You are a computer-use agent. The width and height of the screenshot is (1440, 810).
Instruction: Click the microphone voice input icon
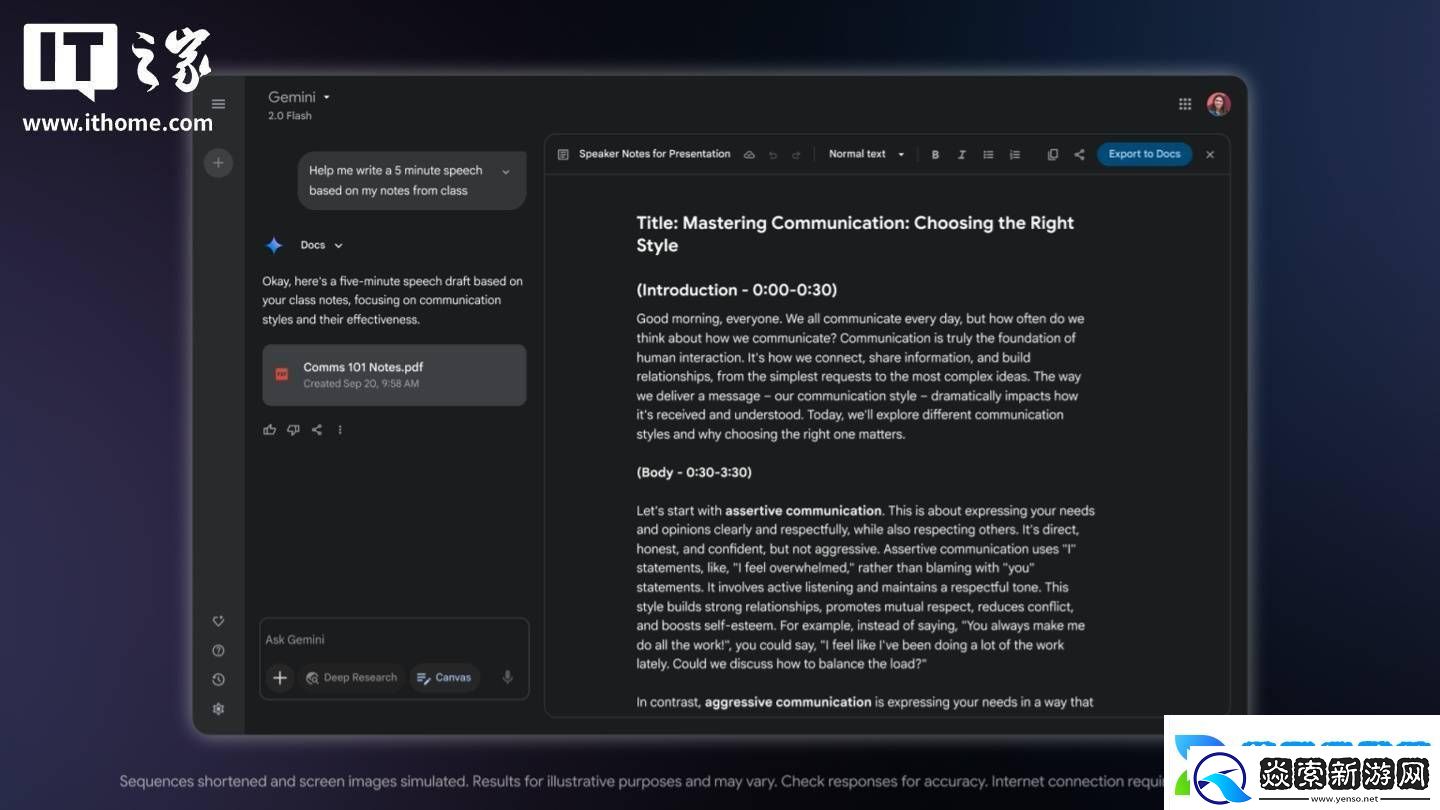click(x=507, y=678)
